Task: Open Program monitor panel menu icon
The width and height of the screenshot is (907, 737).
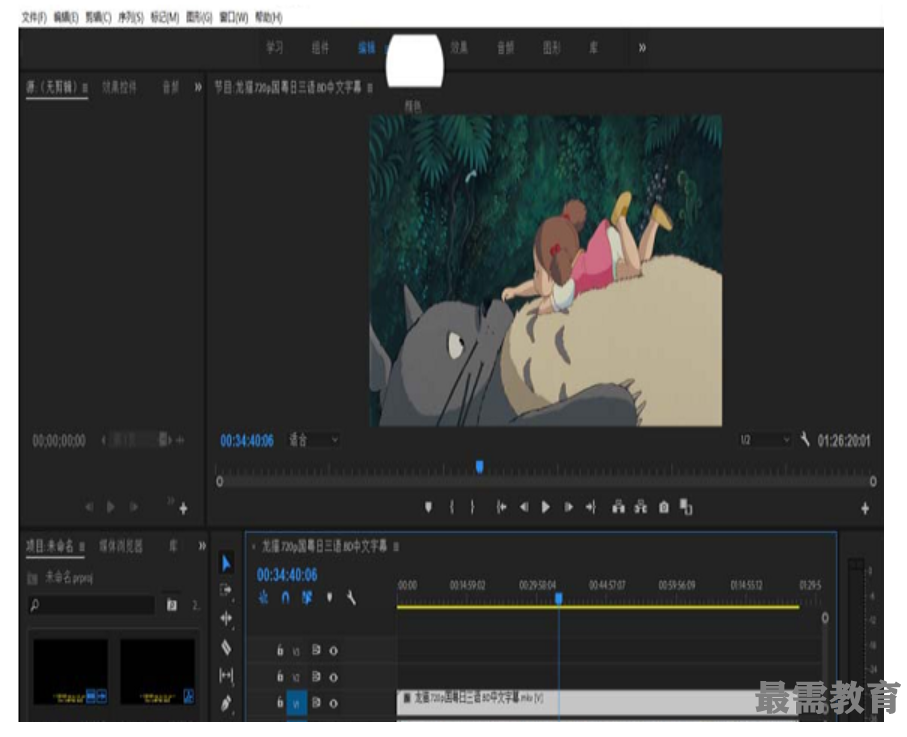Action: tap(370, 89)
